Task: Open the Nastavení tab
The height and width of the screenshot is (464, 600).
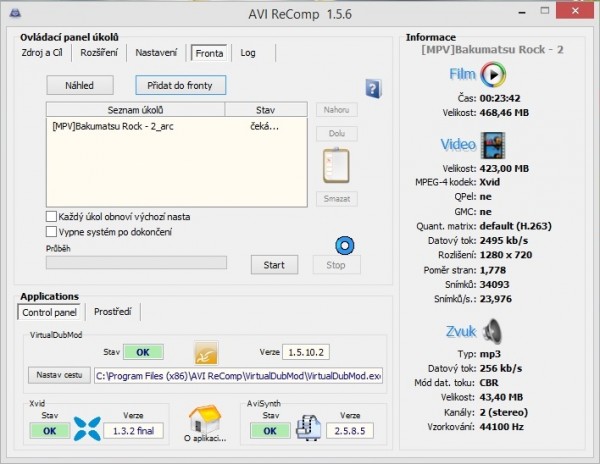Action: (156, 53)
